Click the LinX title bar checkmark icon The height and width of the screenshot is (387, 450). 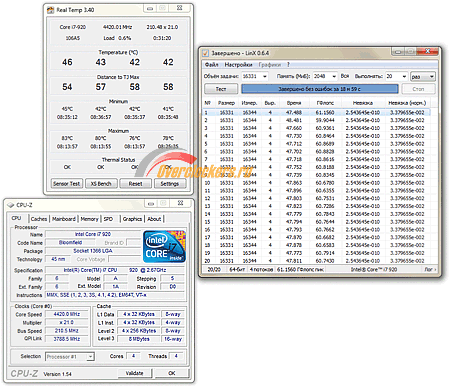point(206,53)
